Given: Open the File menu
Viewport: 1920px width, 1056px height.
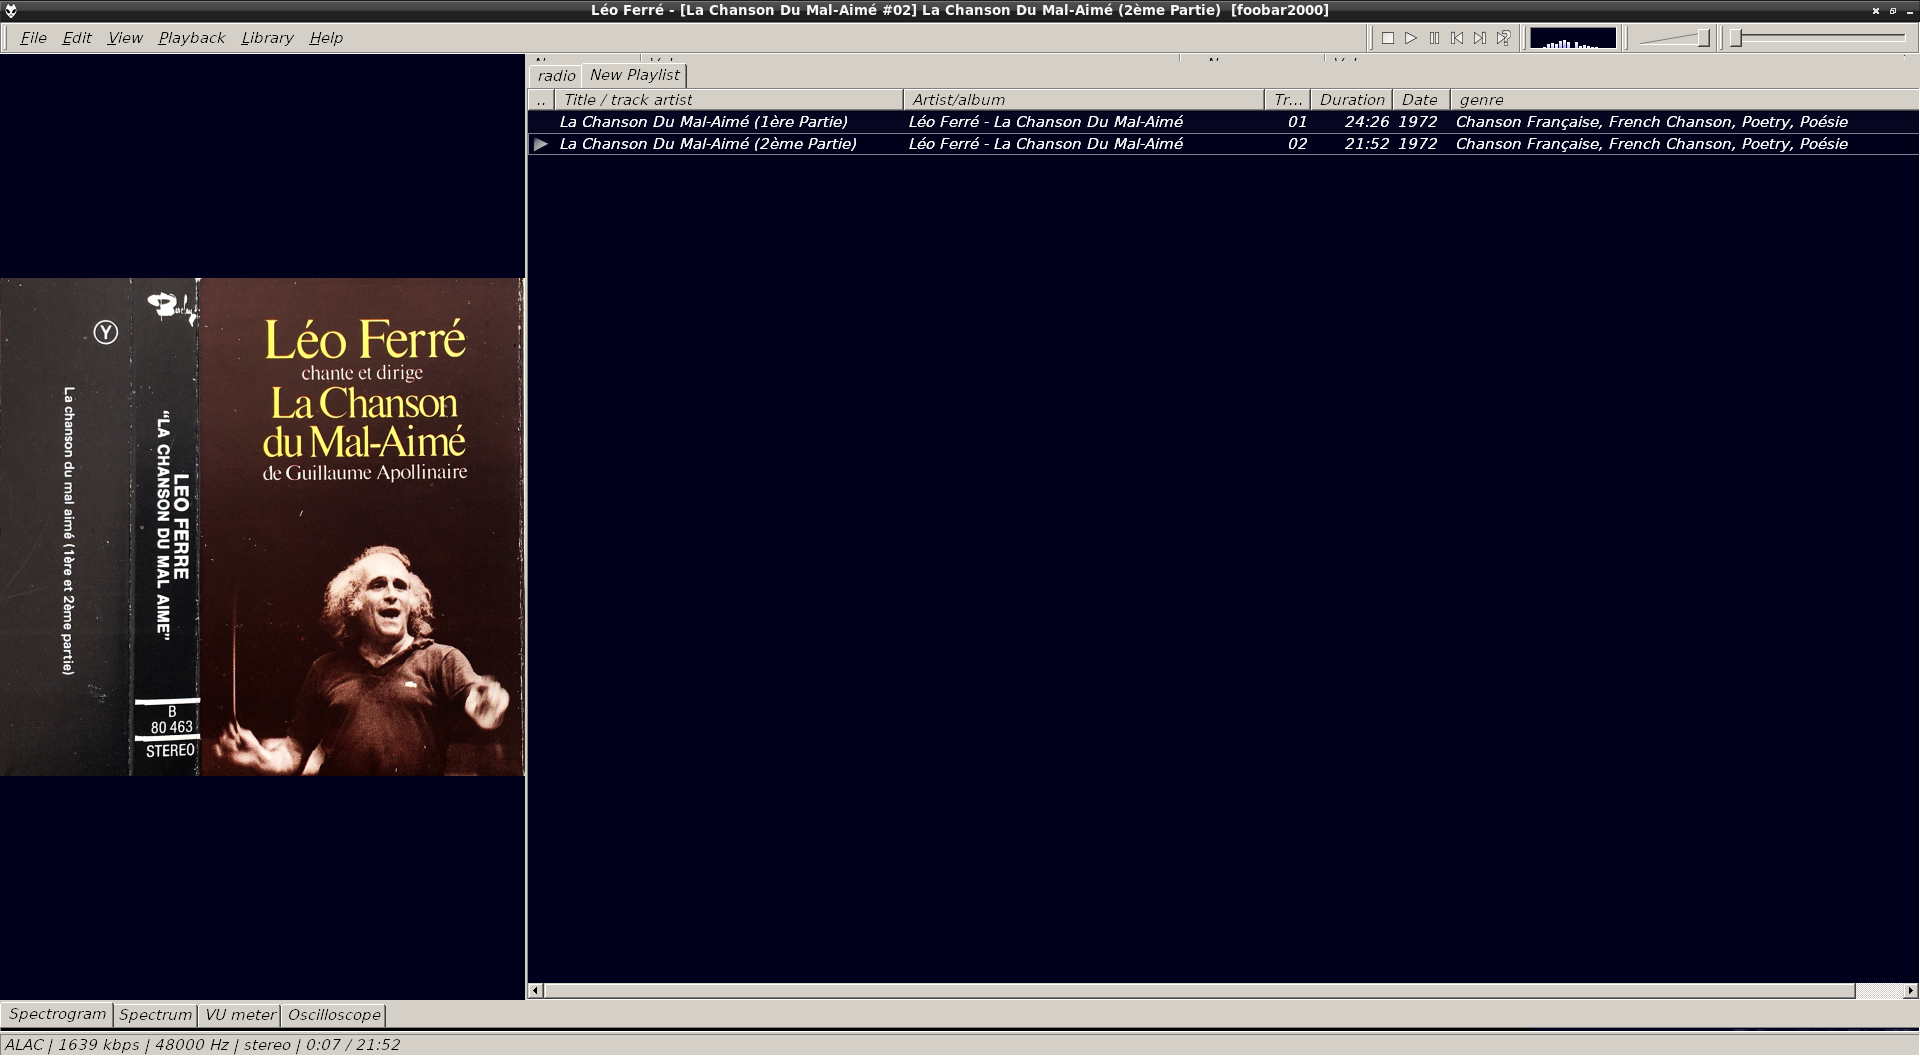Looking at the screenshot, I should [33, 38].
